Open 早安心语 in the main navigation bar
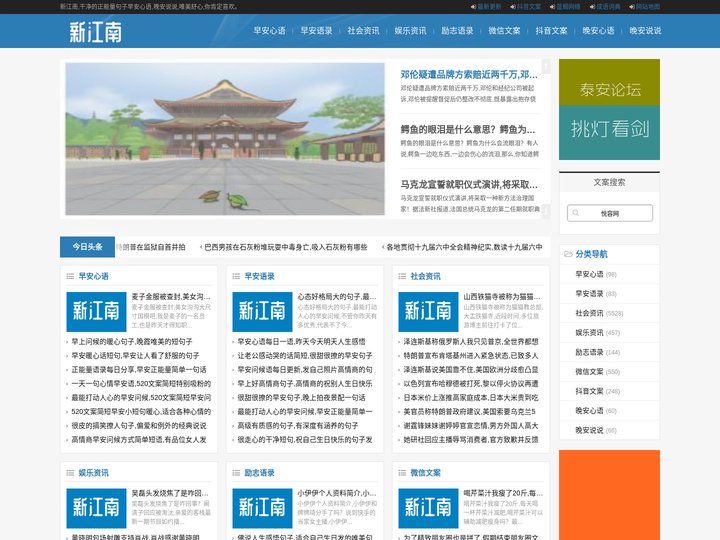The height and width of the screenshot is (540, 720). click(270, 31)
